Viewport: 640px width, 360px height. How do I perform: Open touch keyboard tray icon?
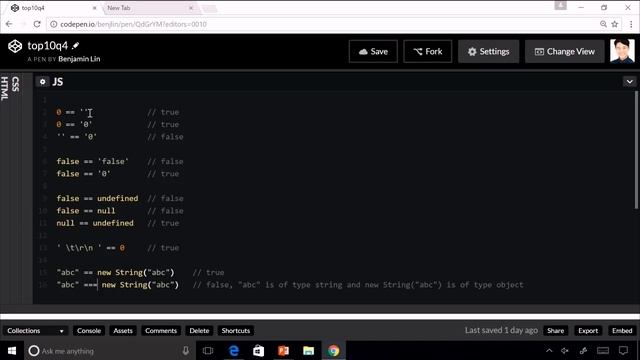603,351
